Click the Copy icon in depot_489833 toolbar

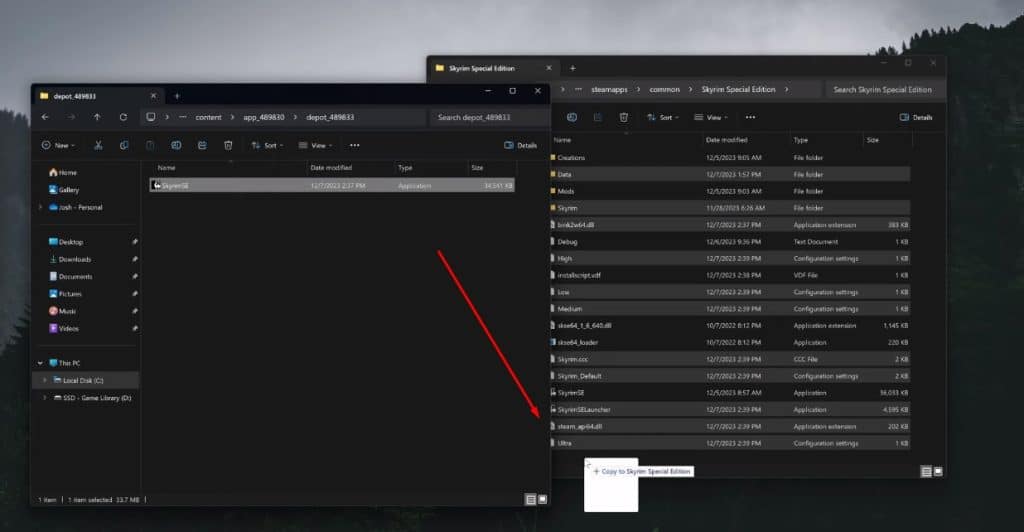(124, 145)
